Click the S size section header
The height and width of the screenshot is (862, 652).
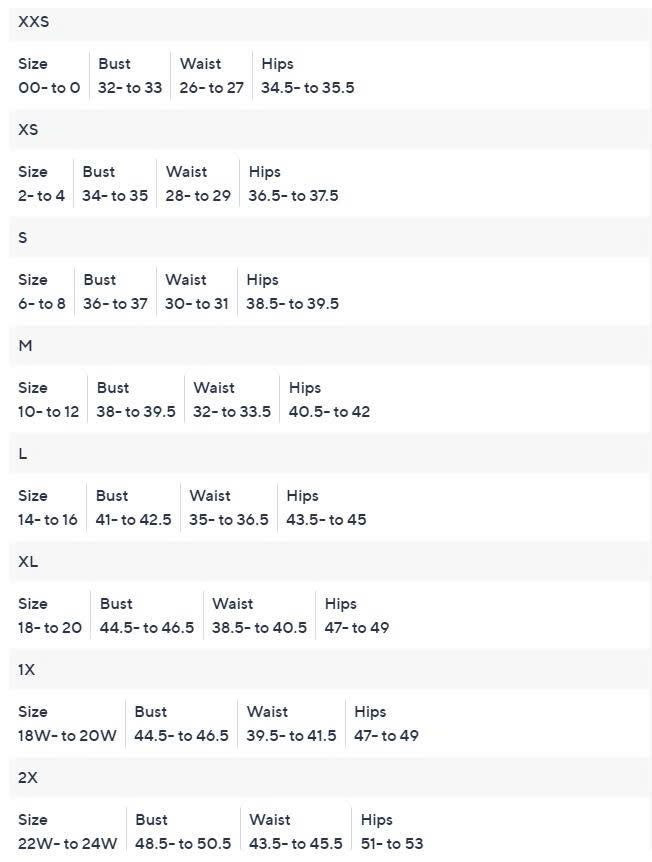click(23, 238)
